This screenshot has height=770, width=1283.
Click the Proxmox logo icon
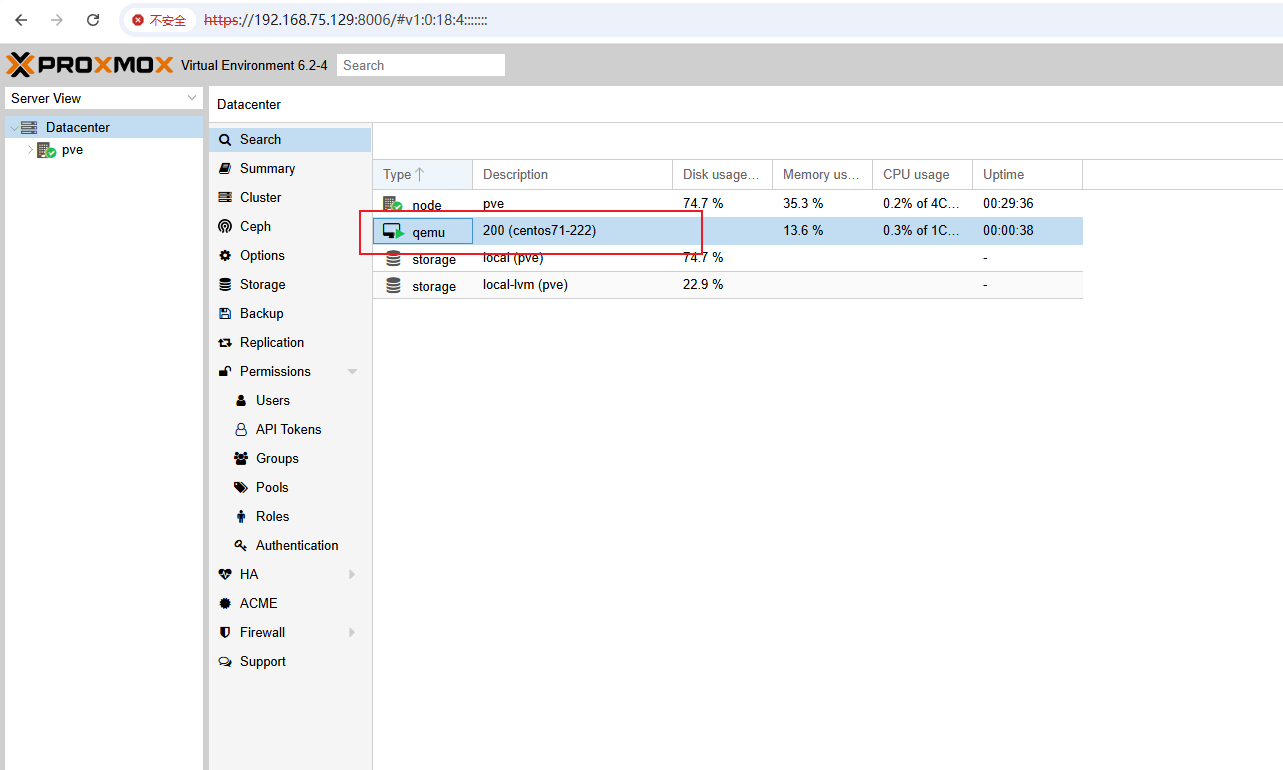(x=20, y=65)
